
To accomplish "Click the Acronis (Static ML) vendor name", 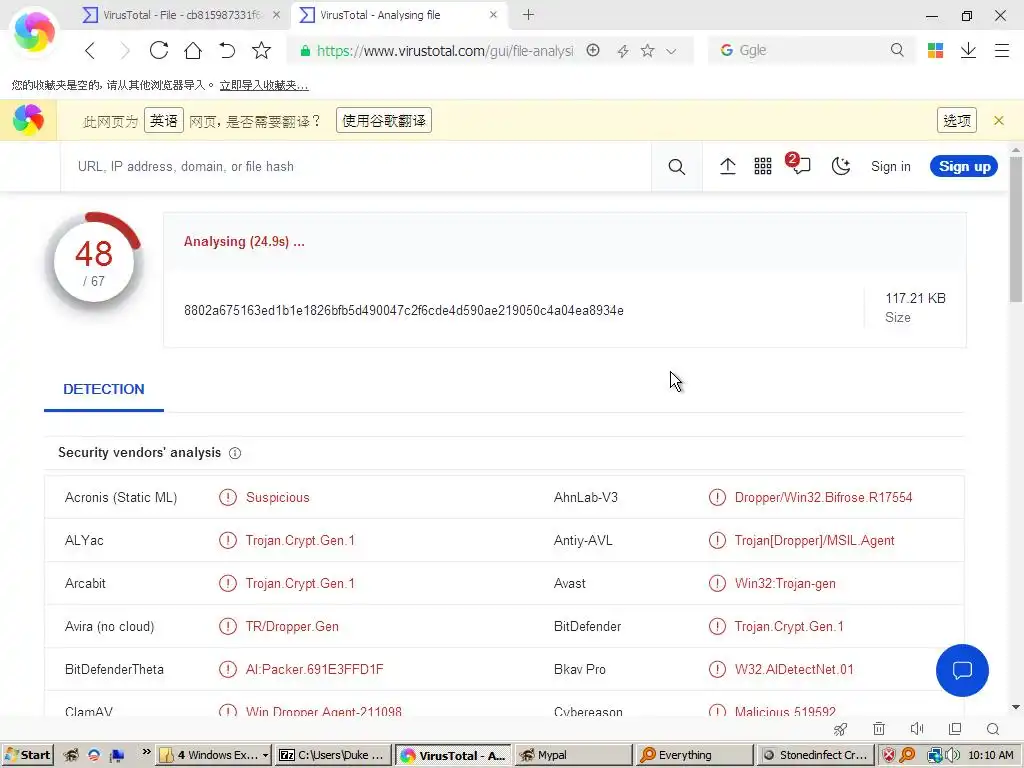I will click(x=121, y=498).
